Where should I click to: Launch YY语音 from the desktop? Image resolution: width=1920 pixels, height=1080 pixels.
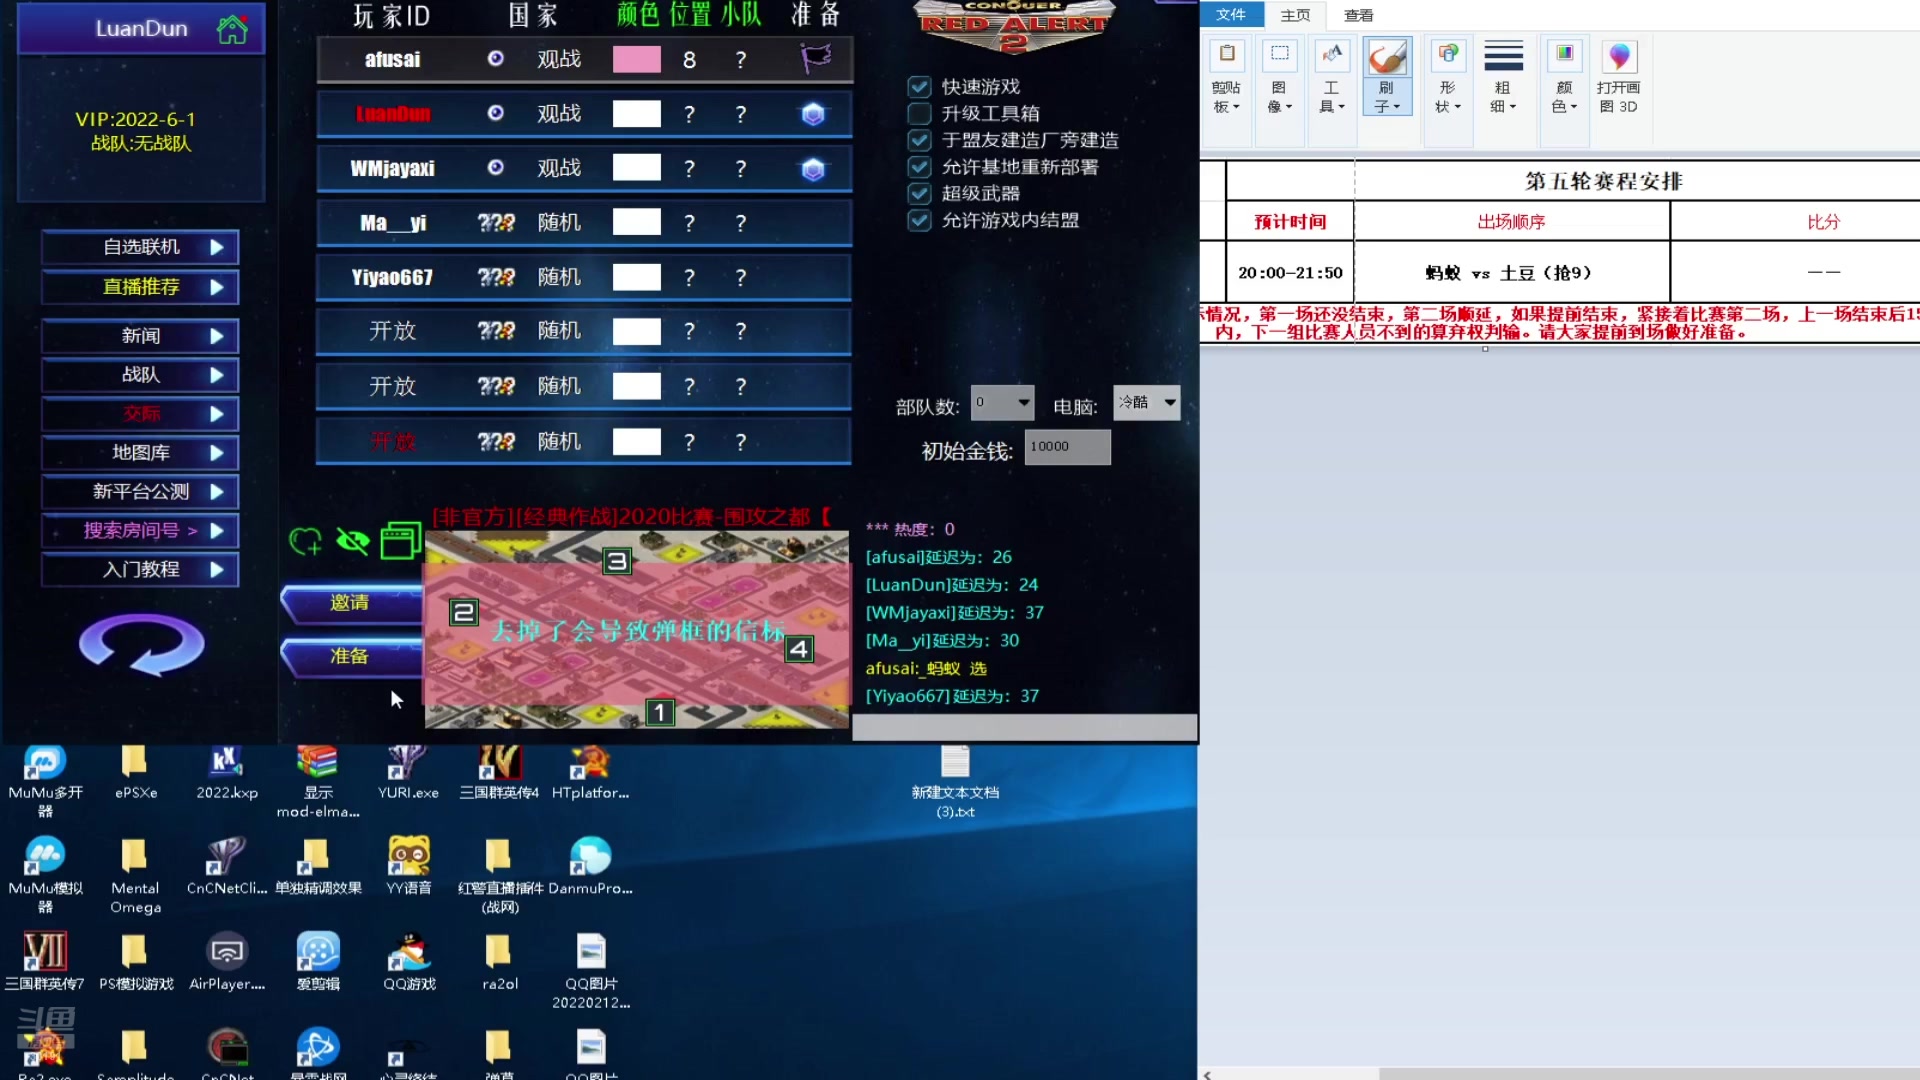click(408, 865)
